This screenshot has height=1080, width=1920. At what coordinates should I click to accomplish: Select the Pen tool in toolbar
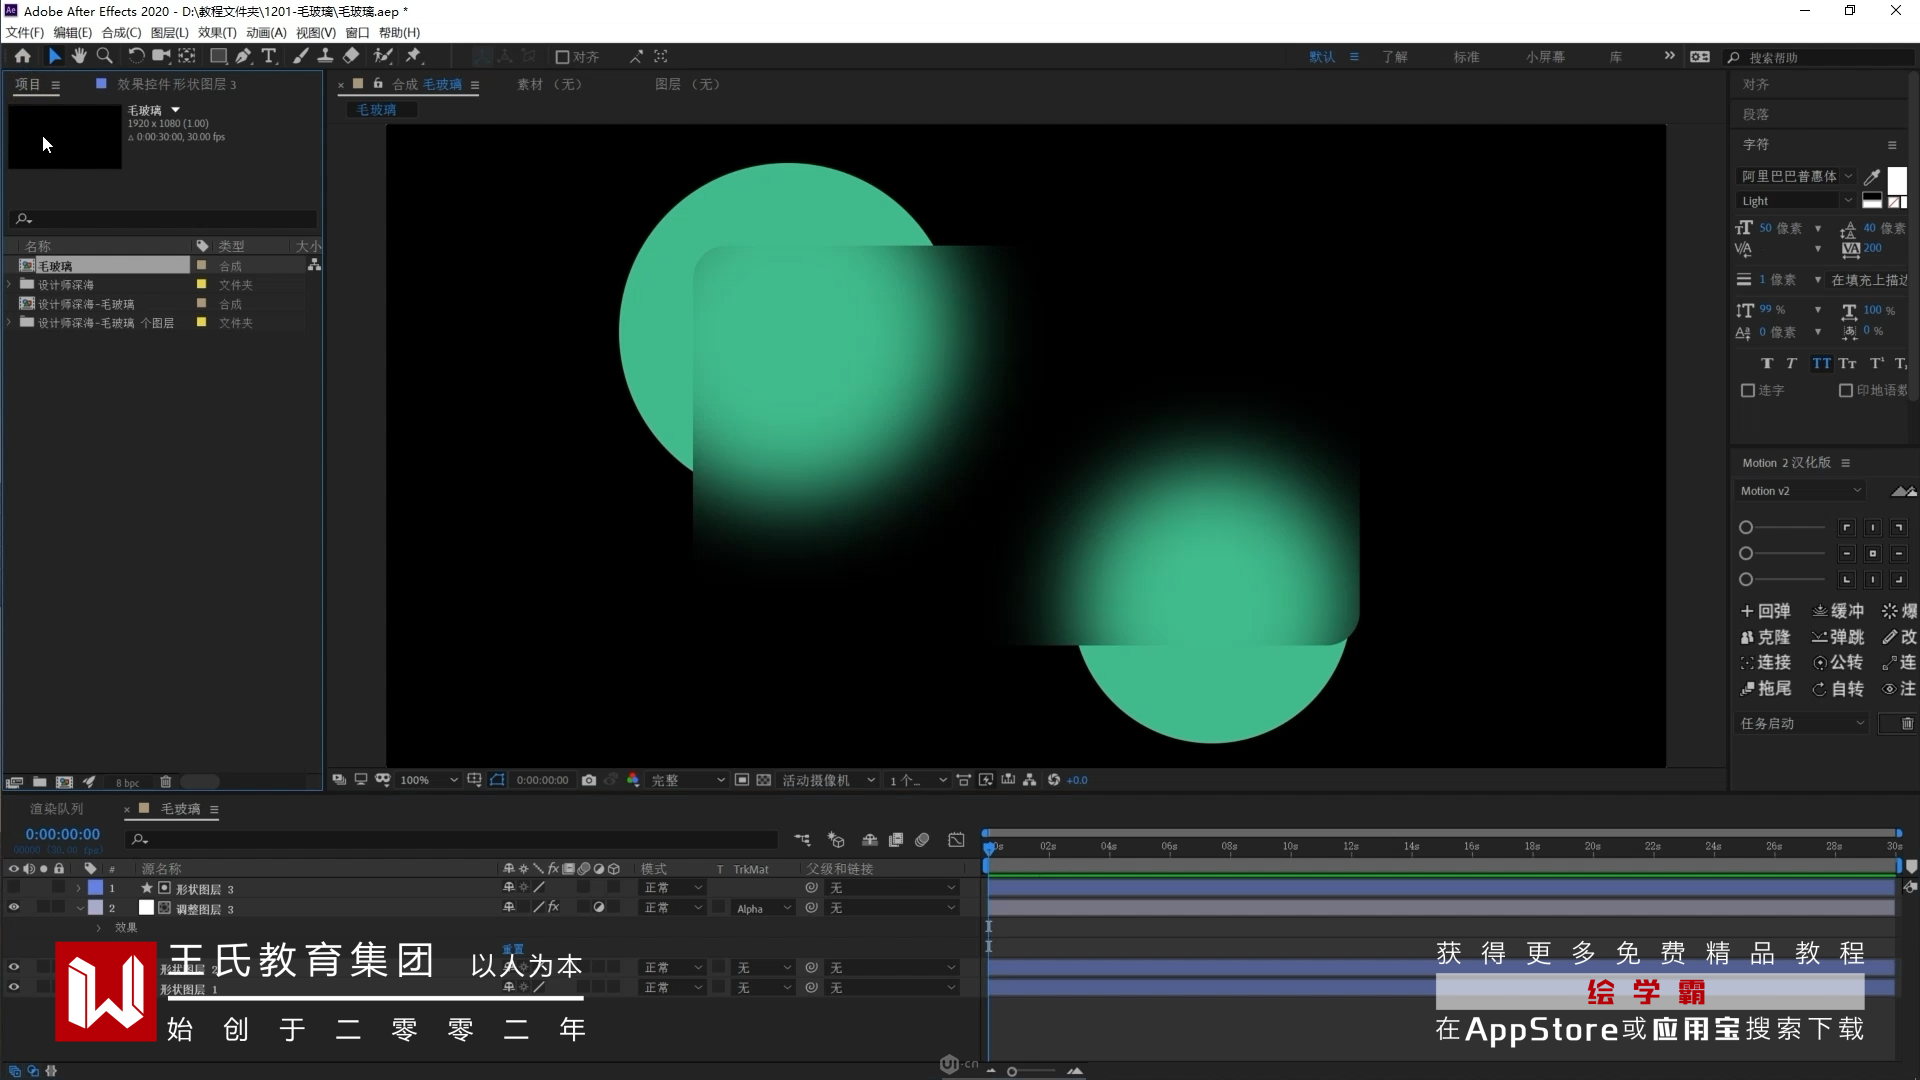243,56
